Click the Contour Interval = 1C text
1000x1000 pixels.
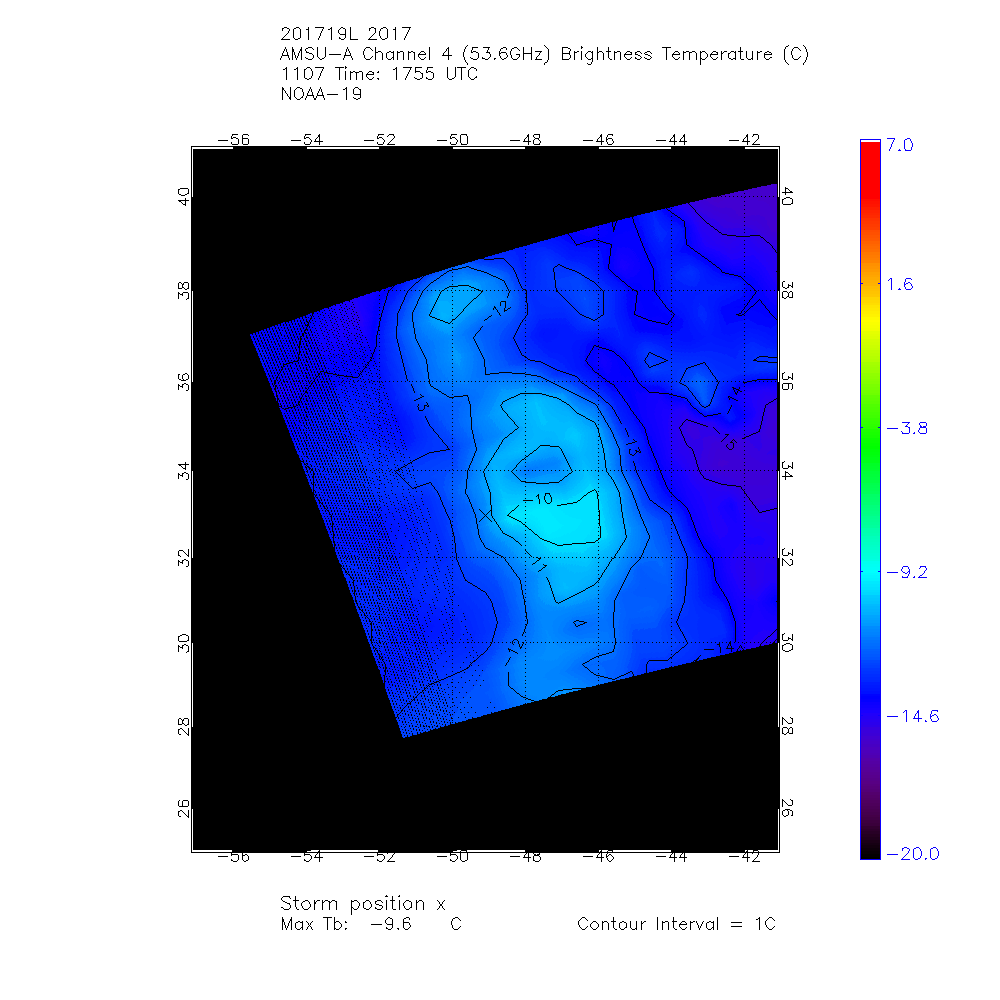(676, 924)
